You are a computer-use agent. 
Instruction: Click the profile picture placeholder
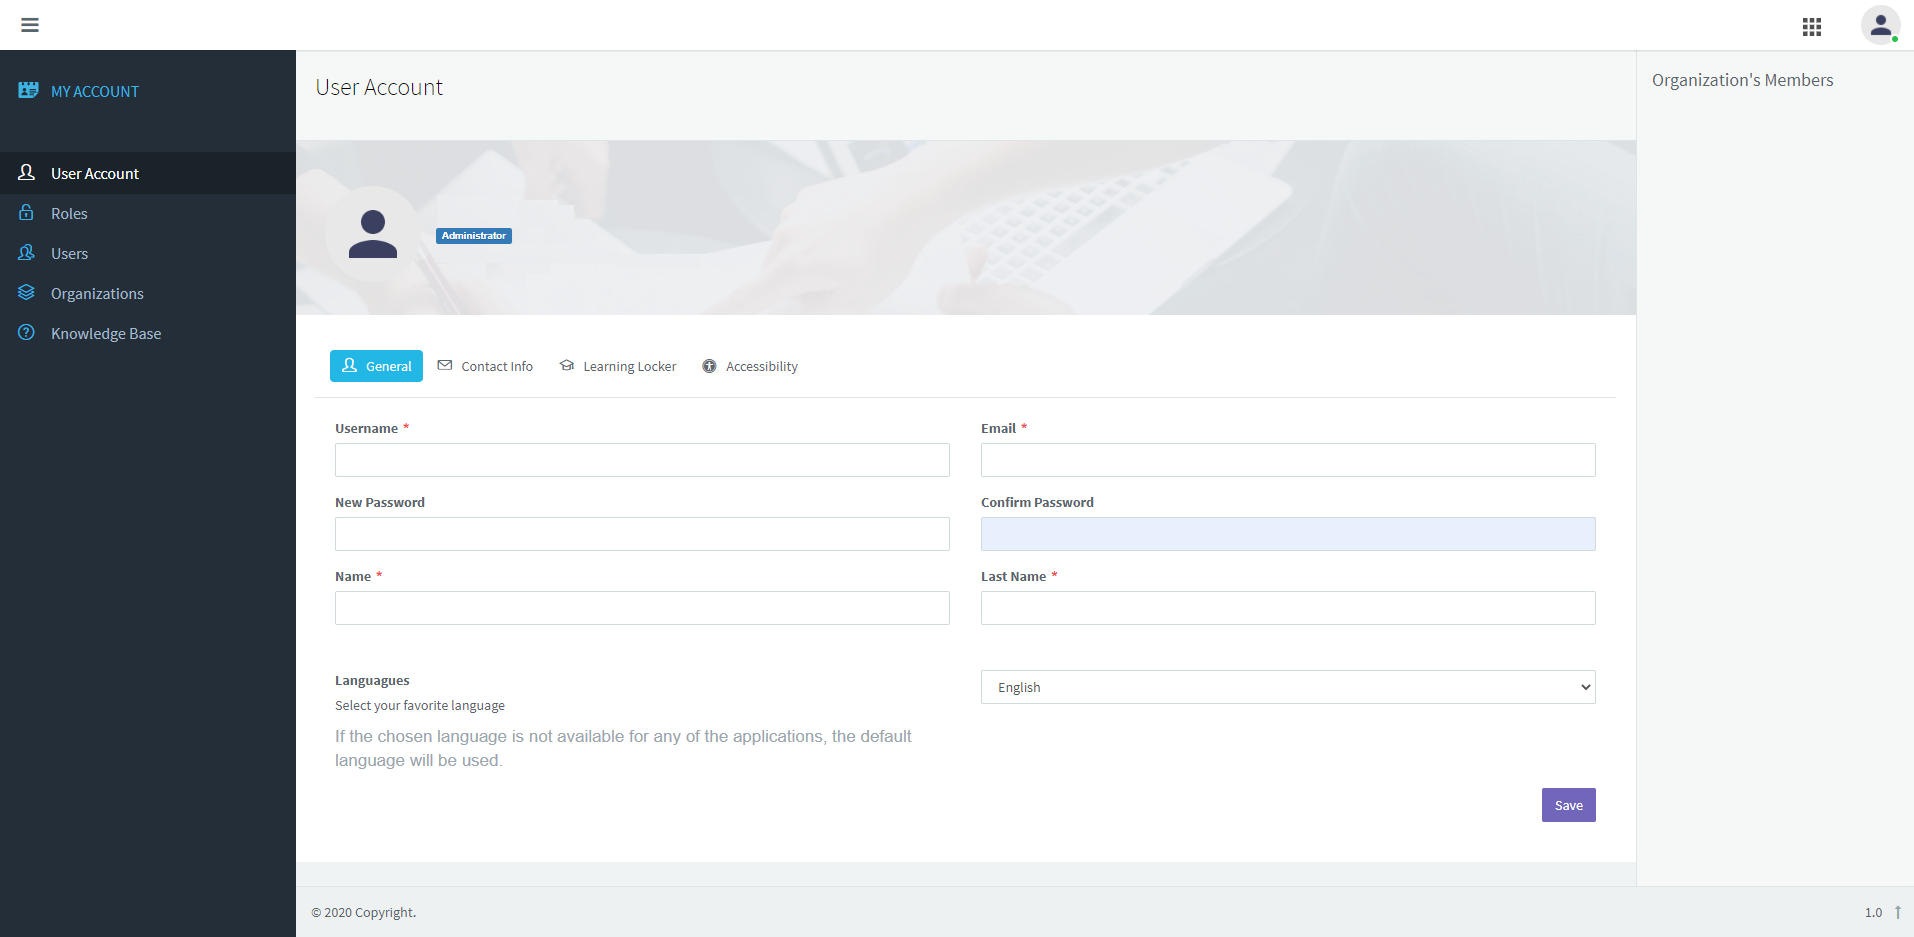coord(373,234)
